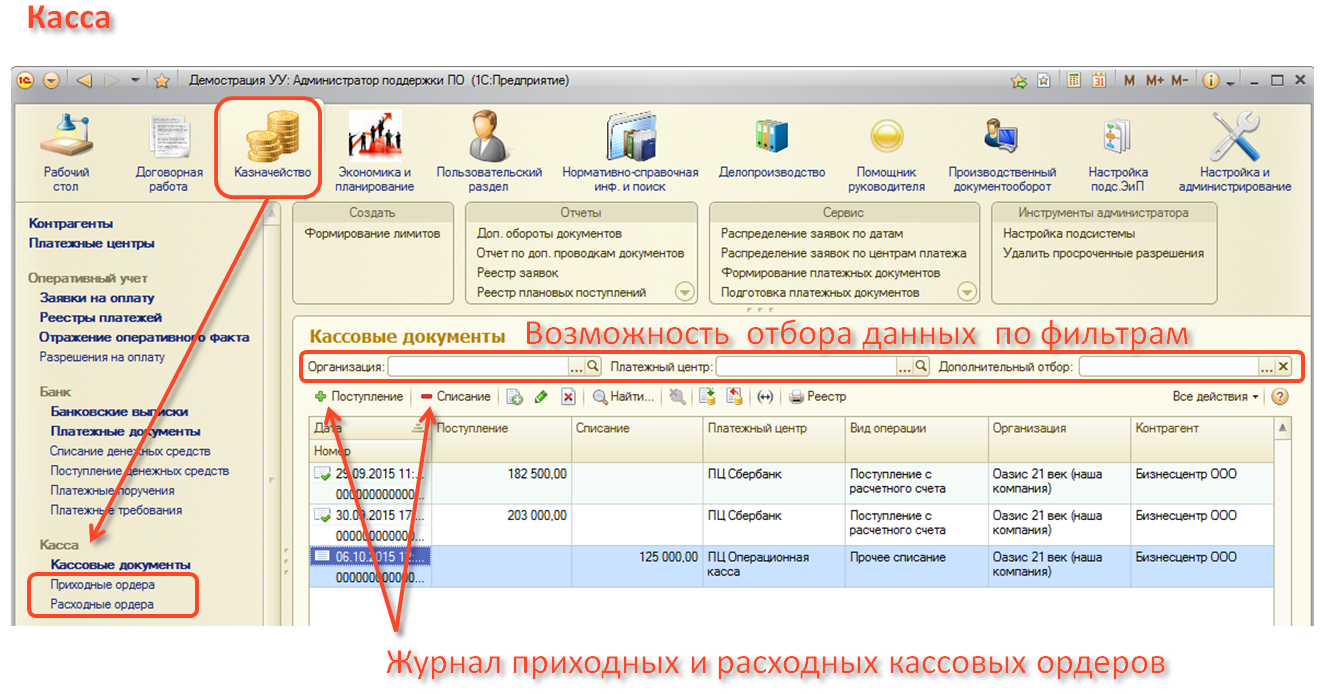The image size is (1320, 694).
Task: Click the calendar icon in title bar
Action: [x=1099, y=81]
